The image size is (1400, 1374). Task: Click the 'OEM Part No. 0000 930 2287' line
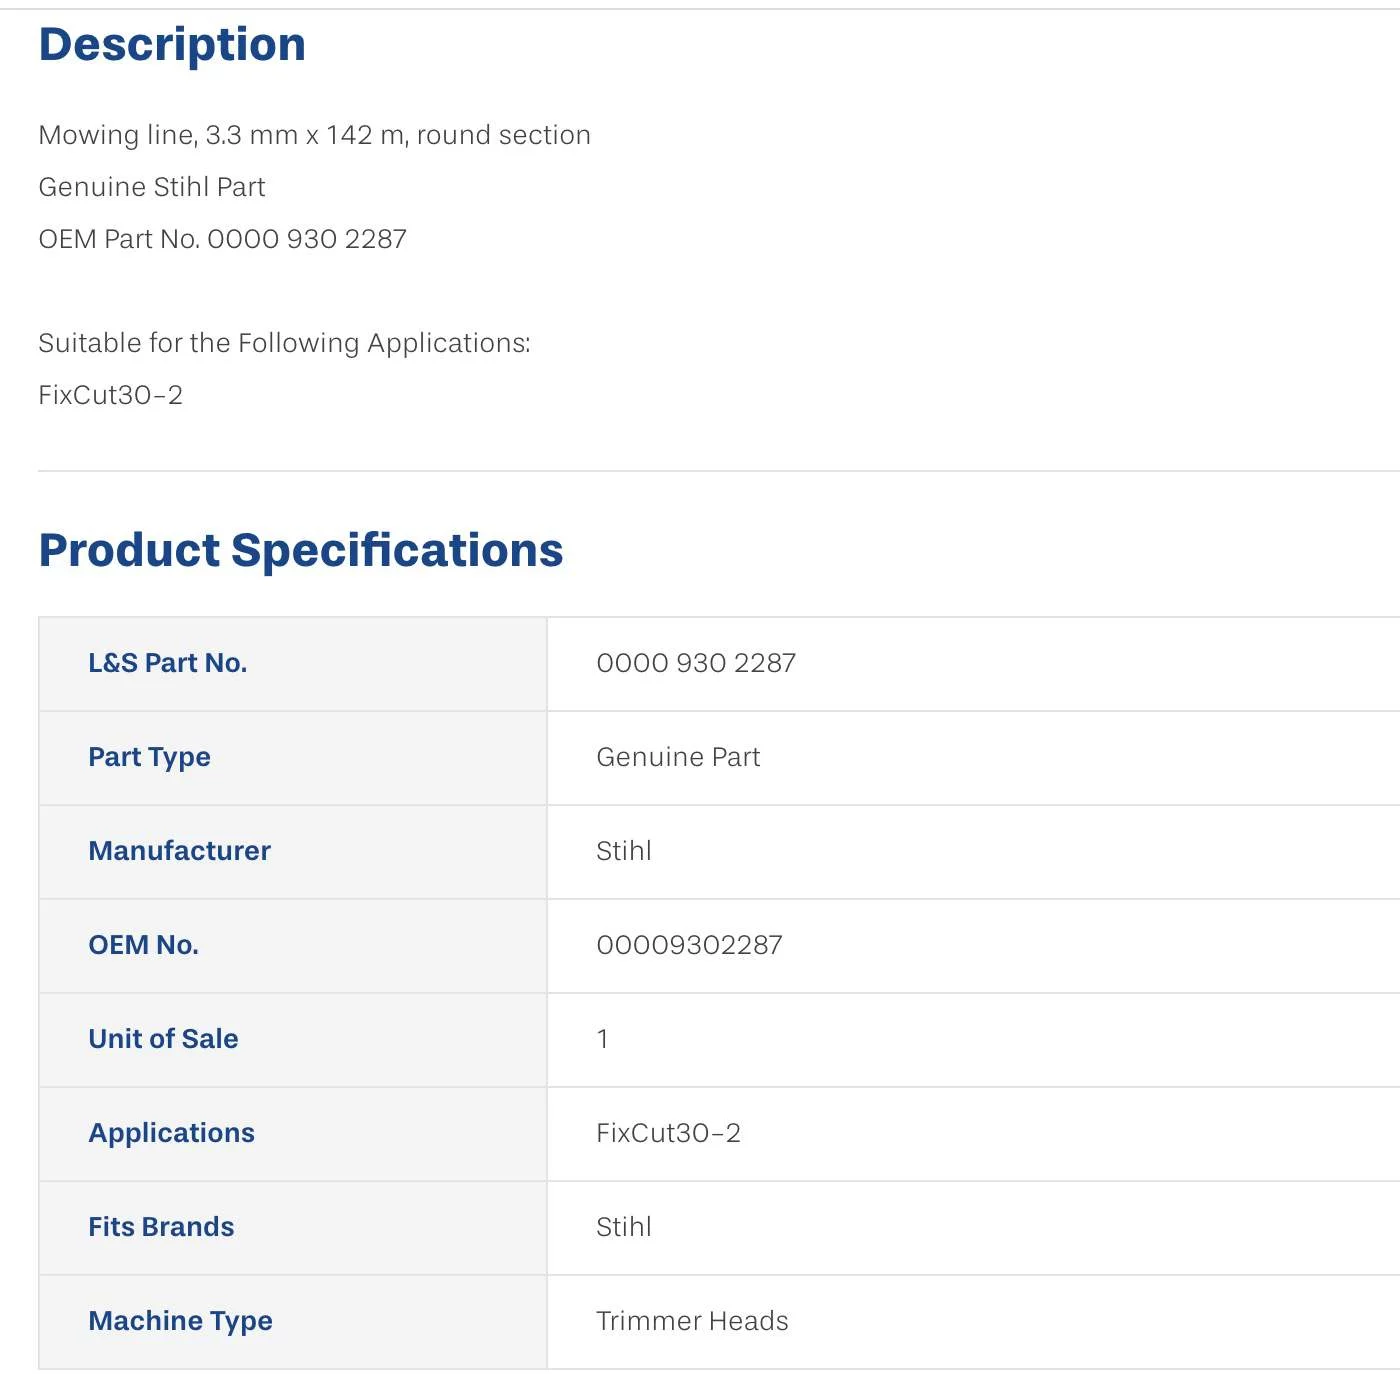(223, 239)
